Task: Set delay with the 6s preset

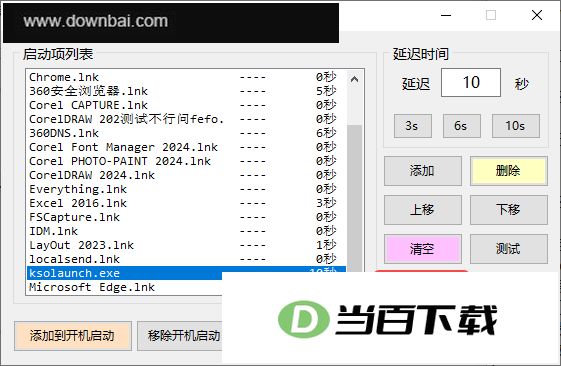Action: point(462,126)
